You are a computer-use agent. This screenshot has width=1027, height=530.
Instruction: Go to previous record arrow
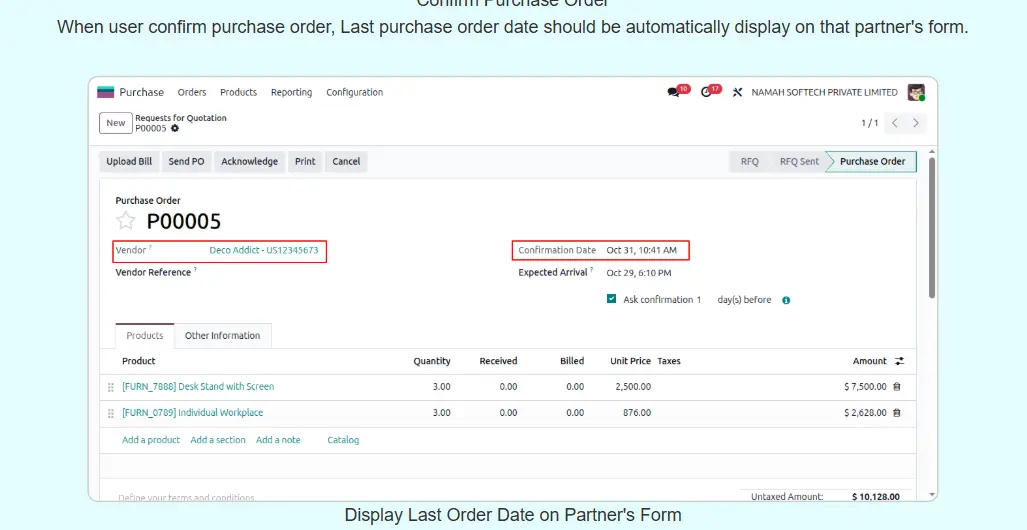pos(895,123)
